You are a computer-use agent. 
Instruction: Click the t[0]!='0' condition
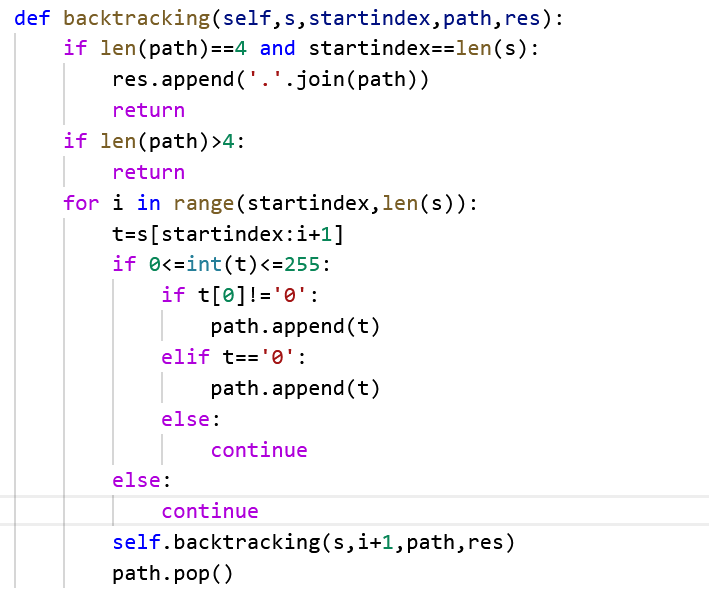(x=252, y=295)
